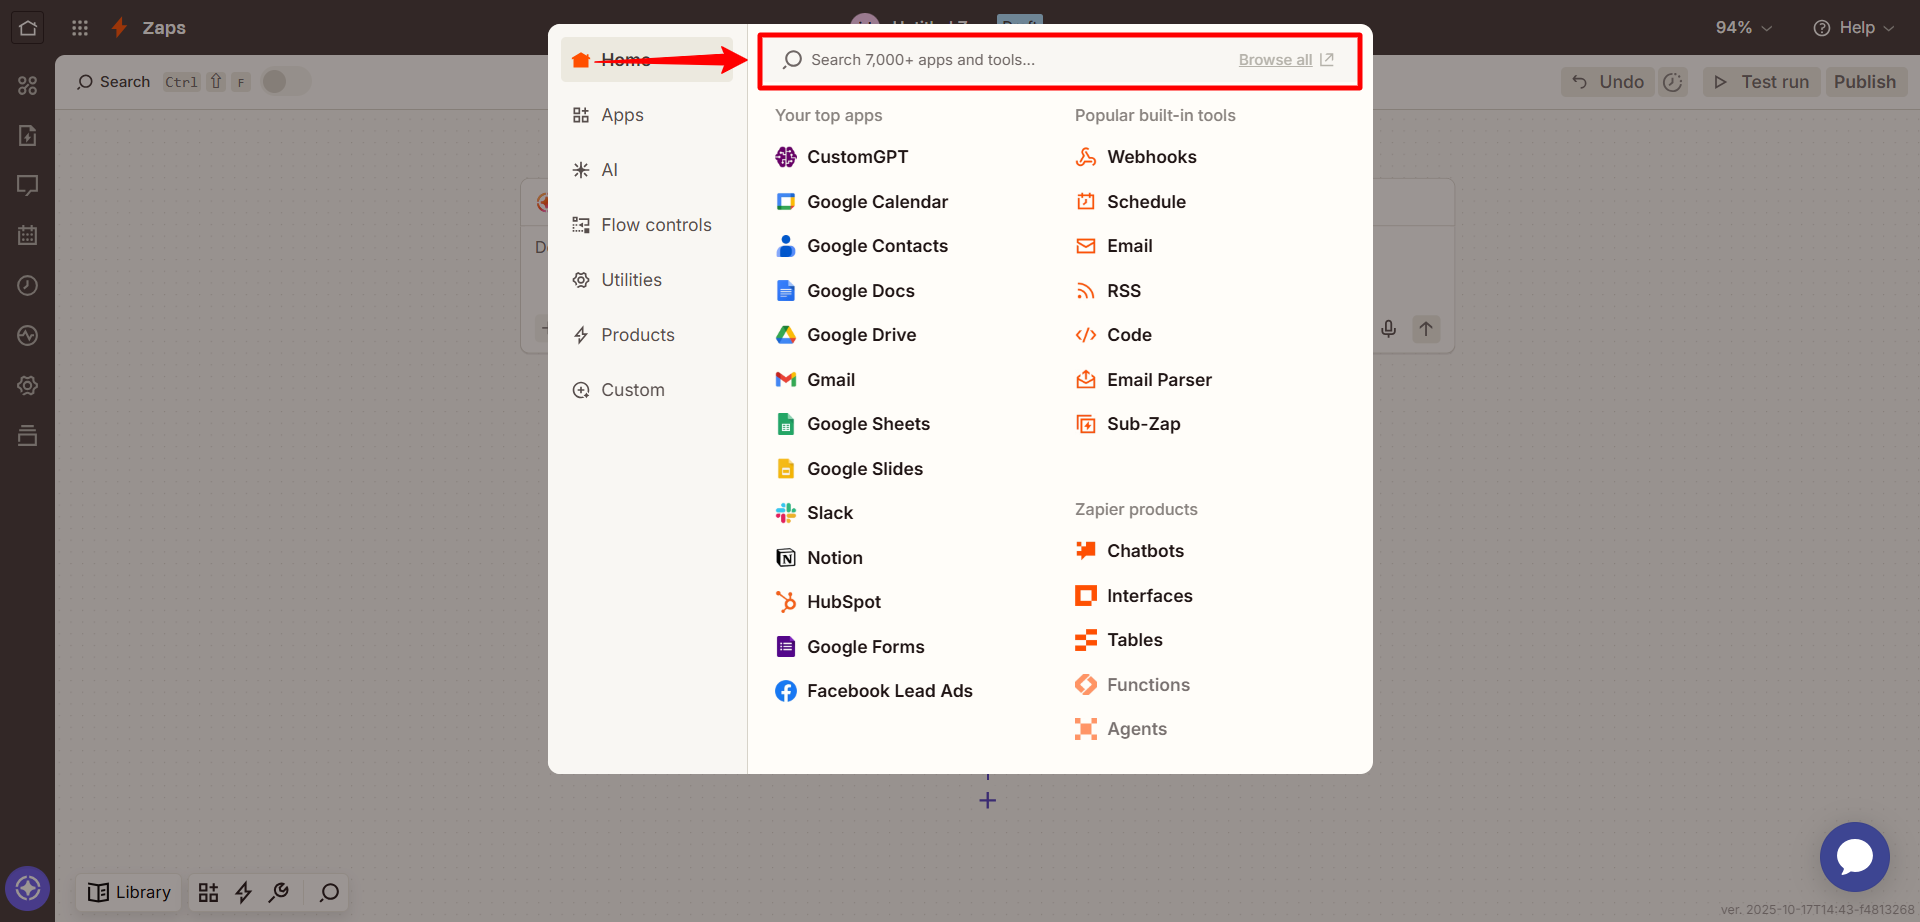This screenshot has height=922, width=1920.
Task: Open the apps grid launcher icon
Action: click(x=80, y=27)
